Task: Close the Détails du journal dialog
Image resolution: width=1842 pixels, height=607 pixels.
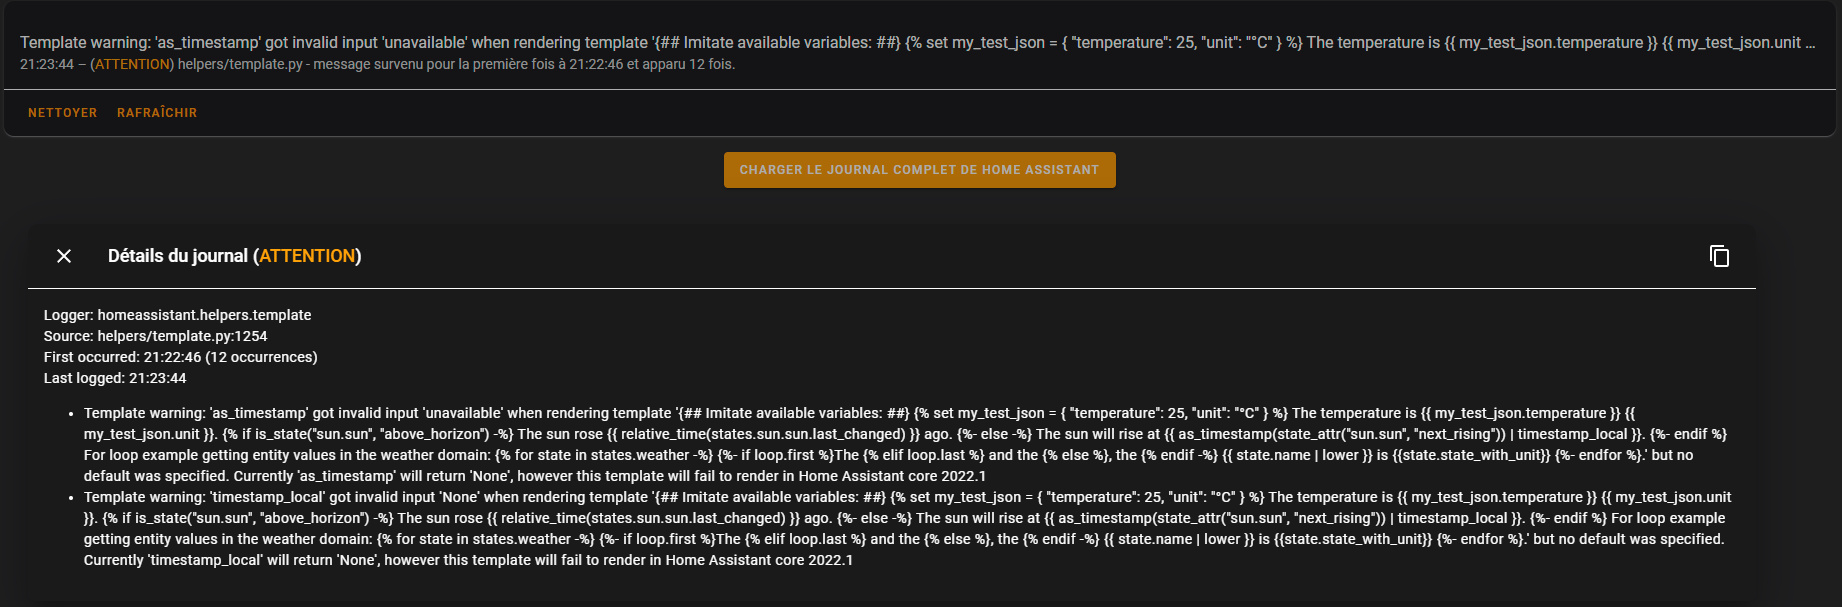Action: pos(64,256)
